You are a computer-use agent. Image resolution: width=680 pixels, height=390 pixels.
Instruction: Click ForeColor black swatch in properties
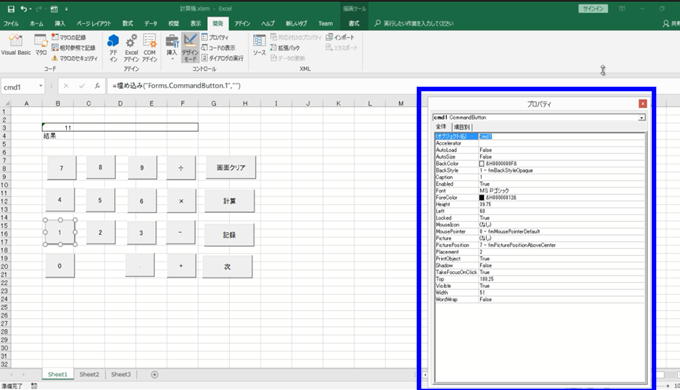click(x=481, y=197)
